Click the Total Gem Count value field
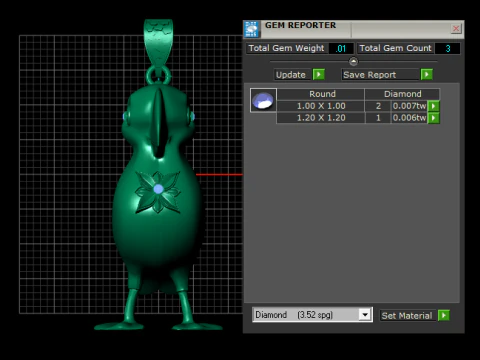This screenshot has width=480, height=360. 448,49
